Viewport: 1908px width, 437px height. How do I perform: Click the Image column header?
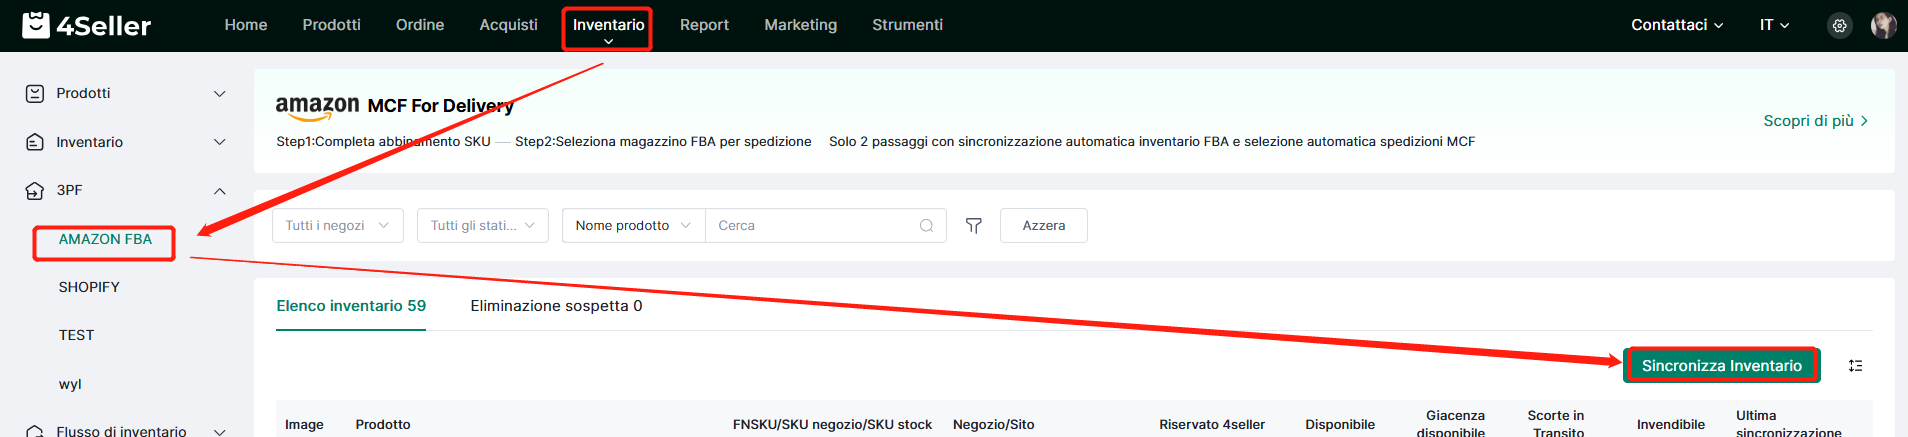tap(304, 425)
